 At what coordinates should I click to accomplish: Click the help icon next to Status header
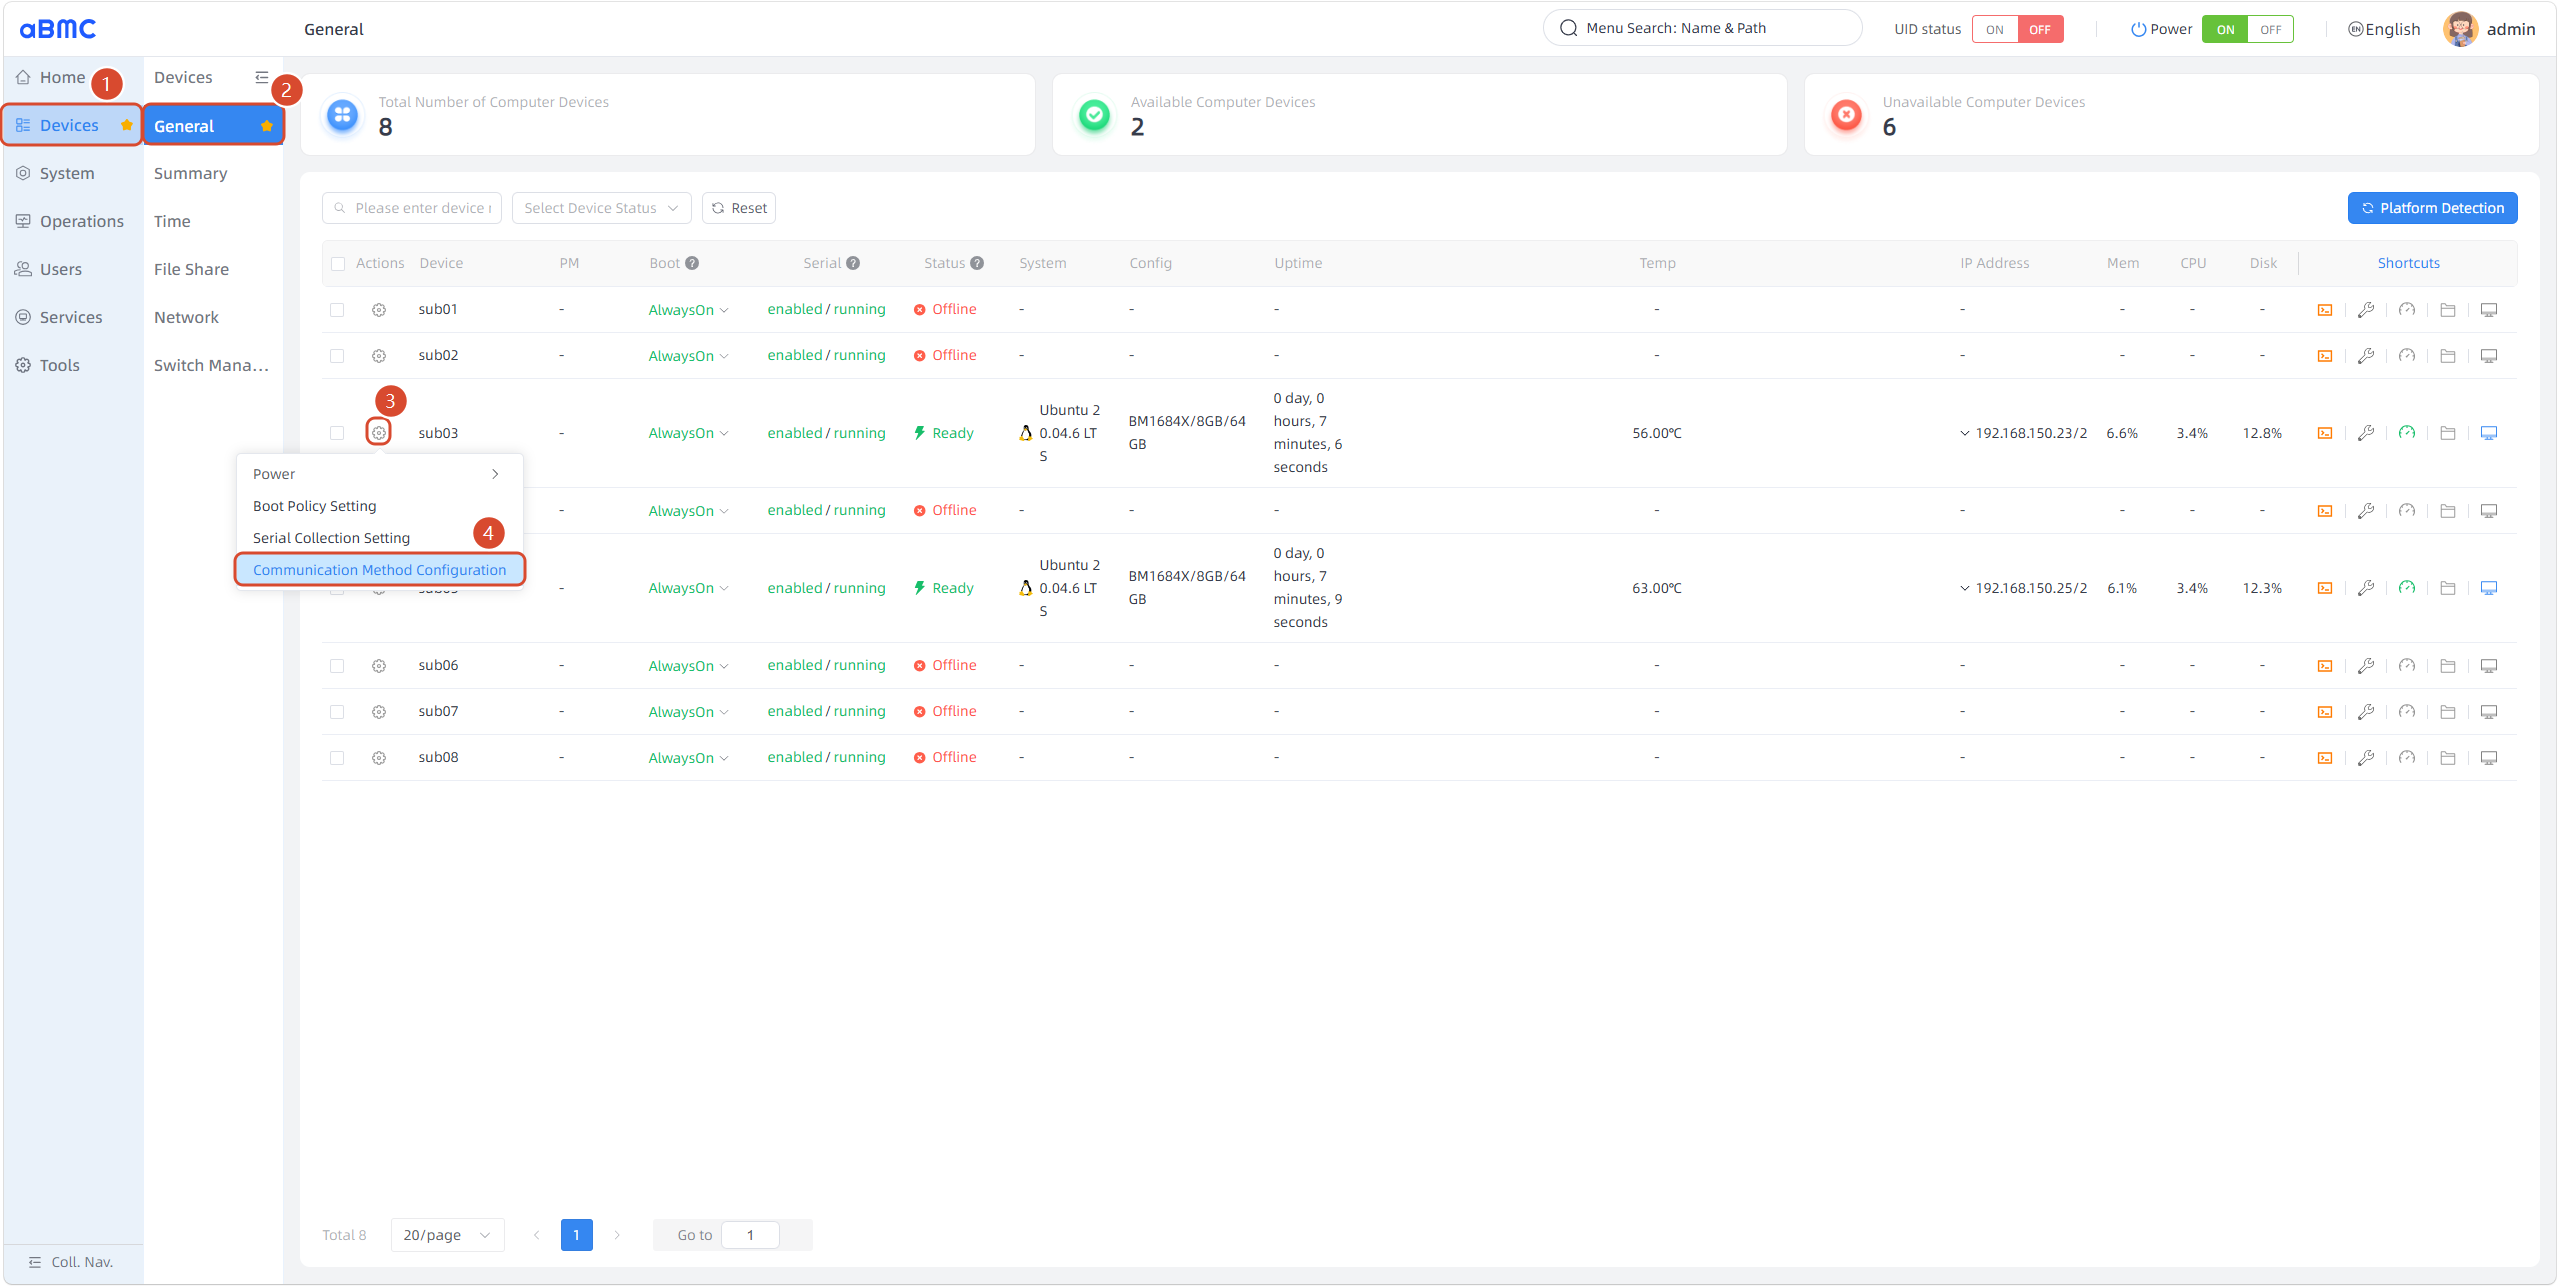click(x=977, y=263)
